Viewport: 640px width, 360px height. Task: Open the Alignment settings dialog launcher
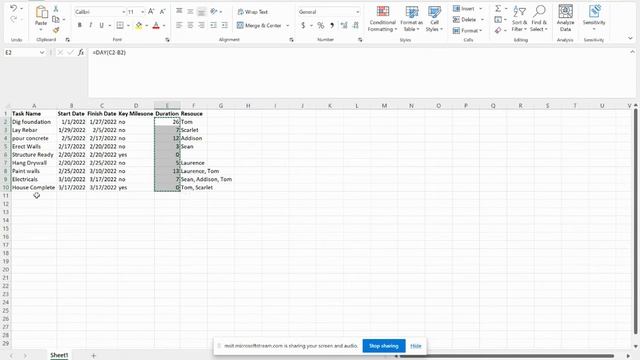click(291, 40)
